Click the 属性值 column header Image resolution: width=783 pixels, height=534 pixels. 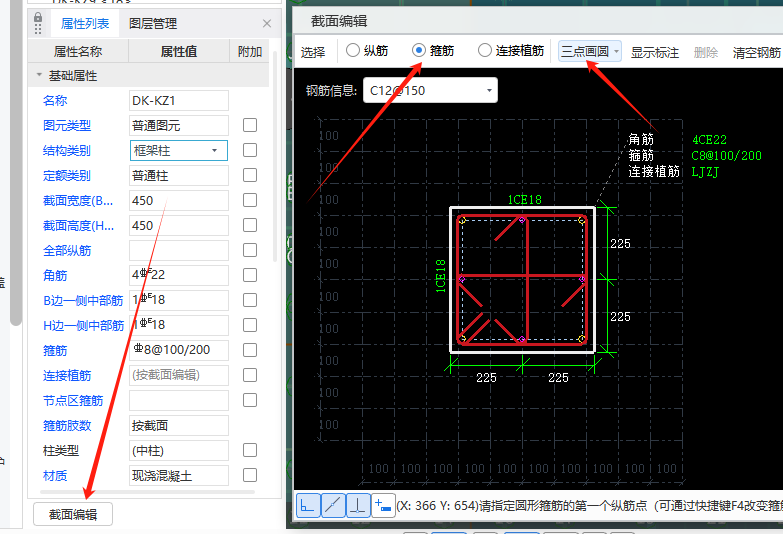tap(179, 51)
